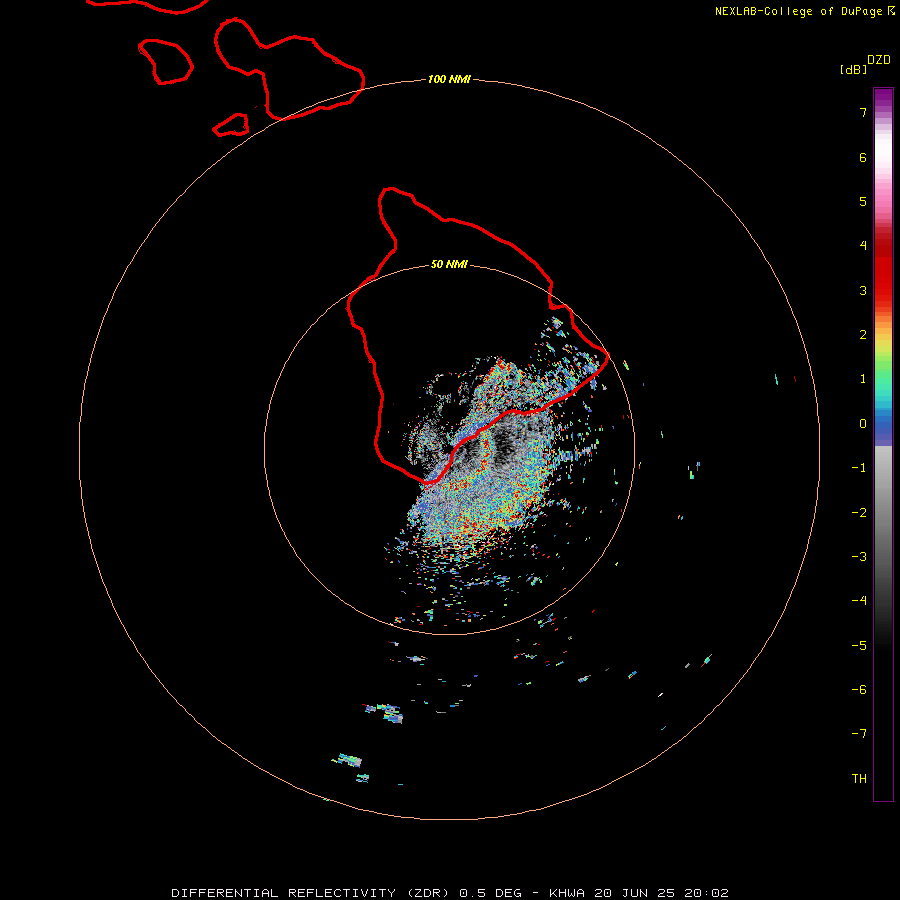Click the 3 value on the color scale

[863, 290]
